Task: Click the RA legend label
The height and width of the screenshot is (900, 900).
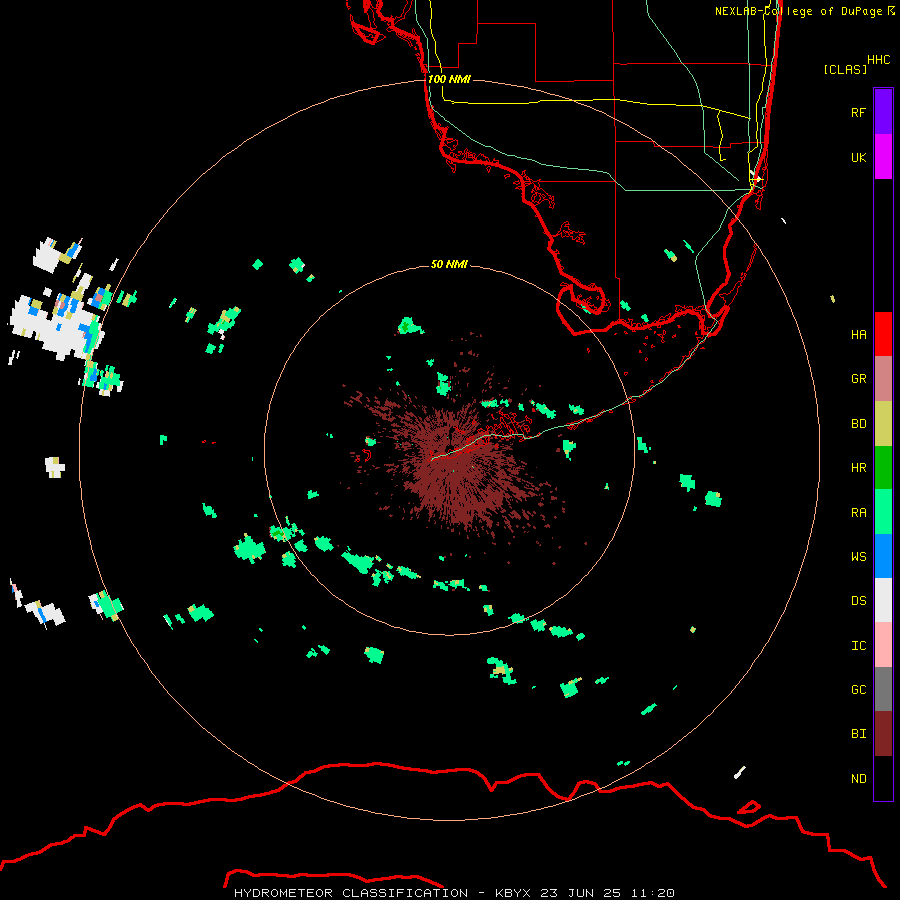Action: click(x=858, y=513)
